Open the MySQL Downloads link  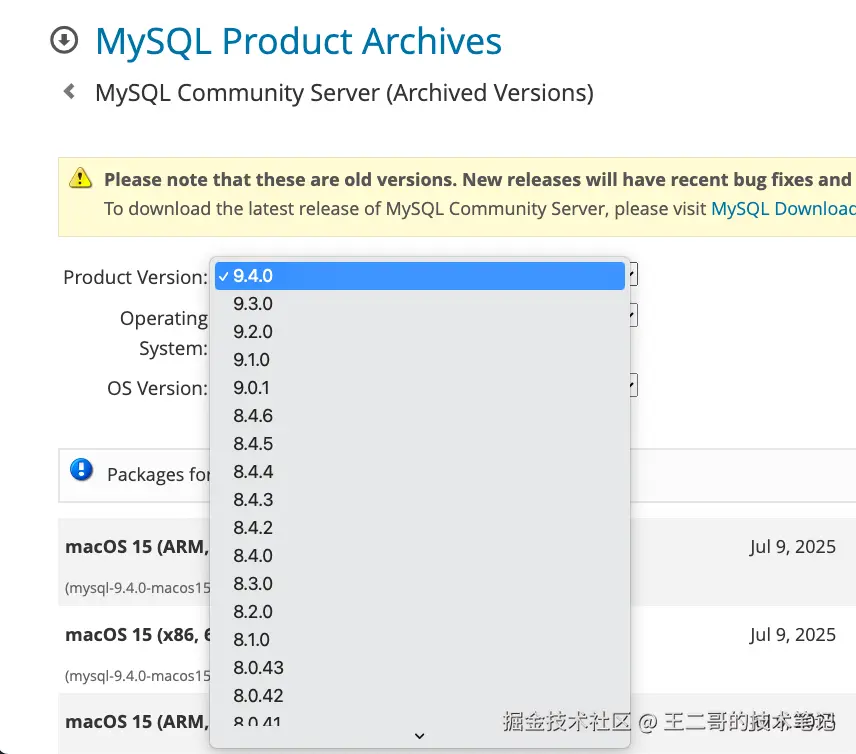click(783, 209)
